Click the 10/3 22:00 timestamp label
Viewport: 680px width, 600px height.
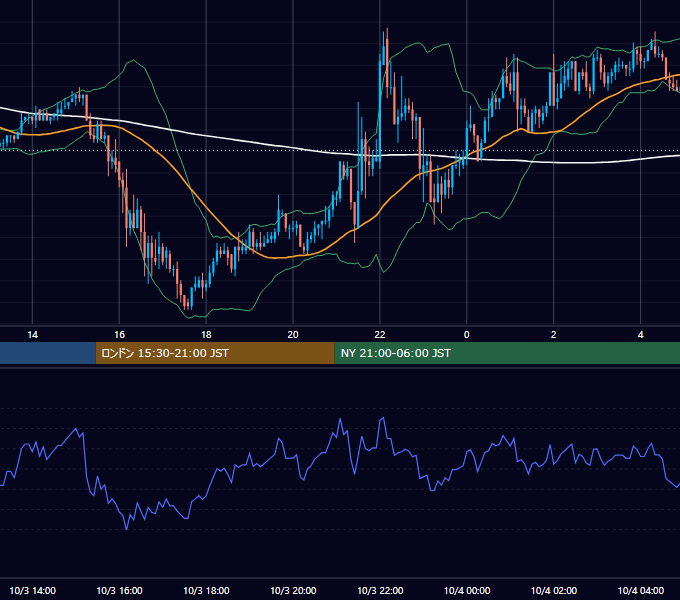pos(380,590)
